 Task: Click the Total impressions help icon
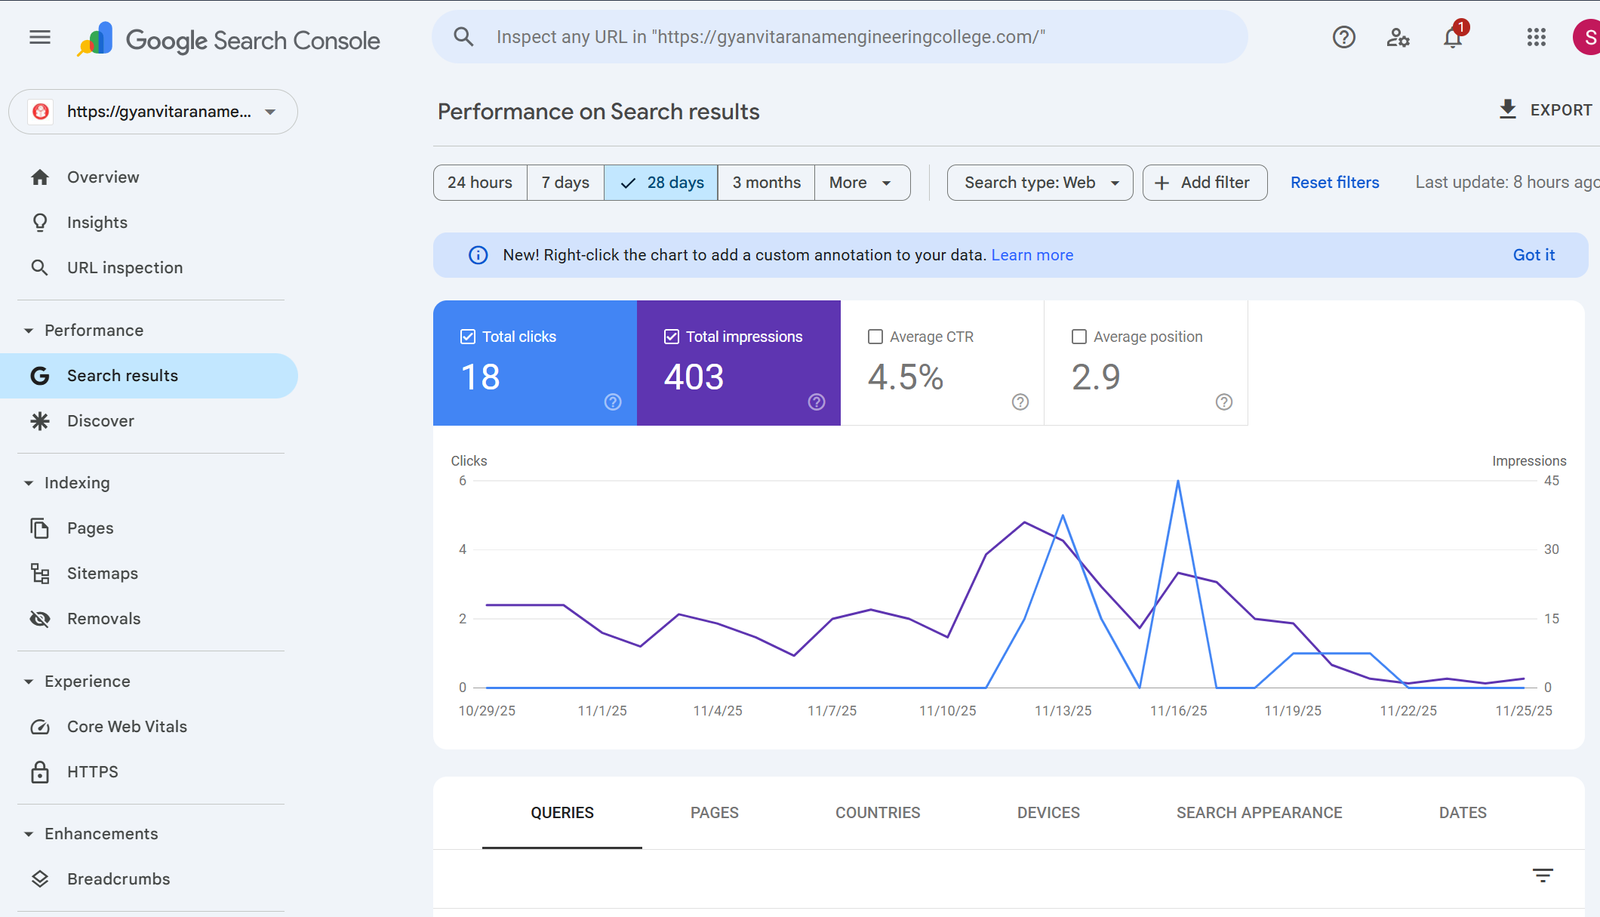tap(816, 402)
